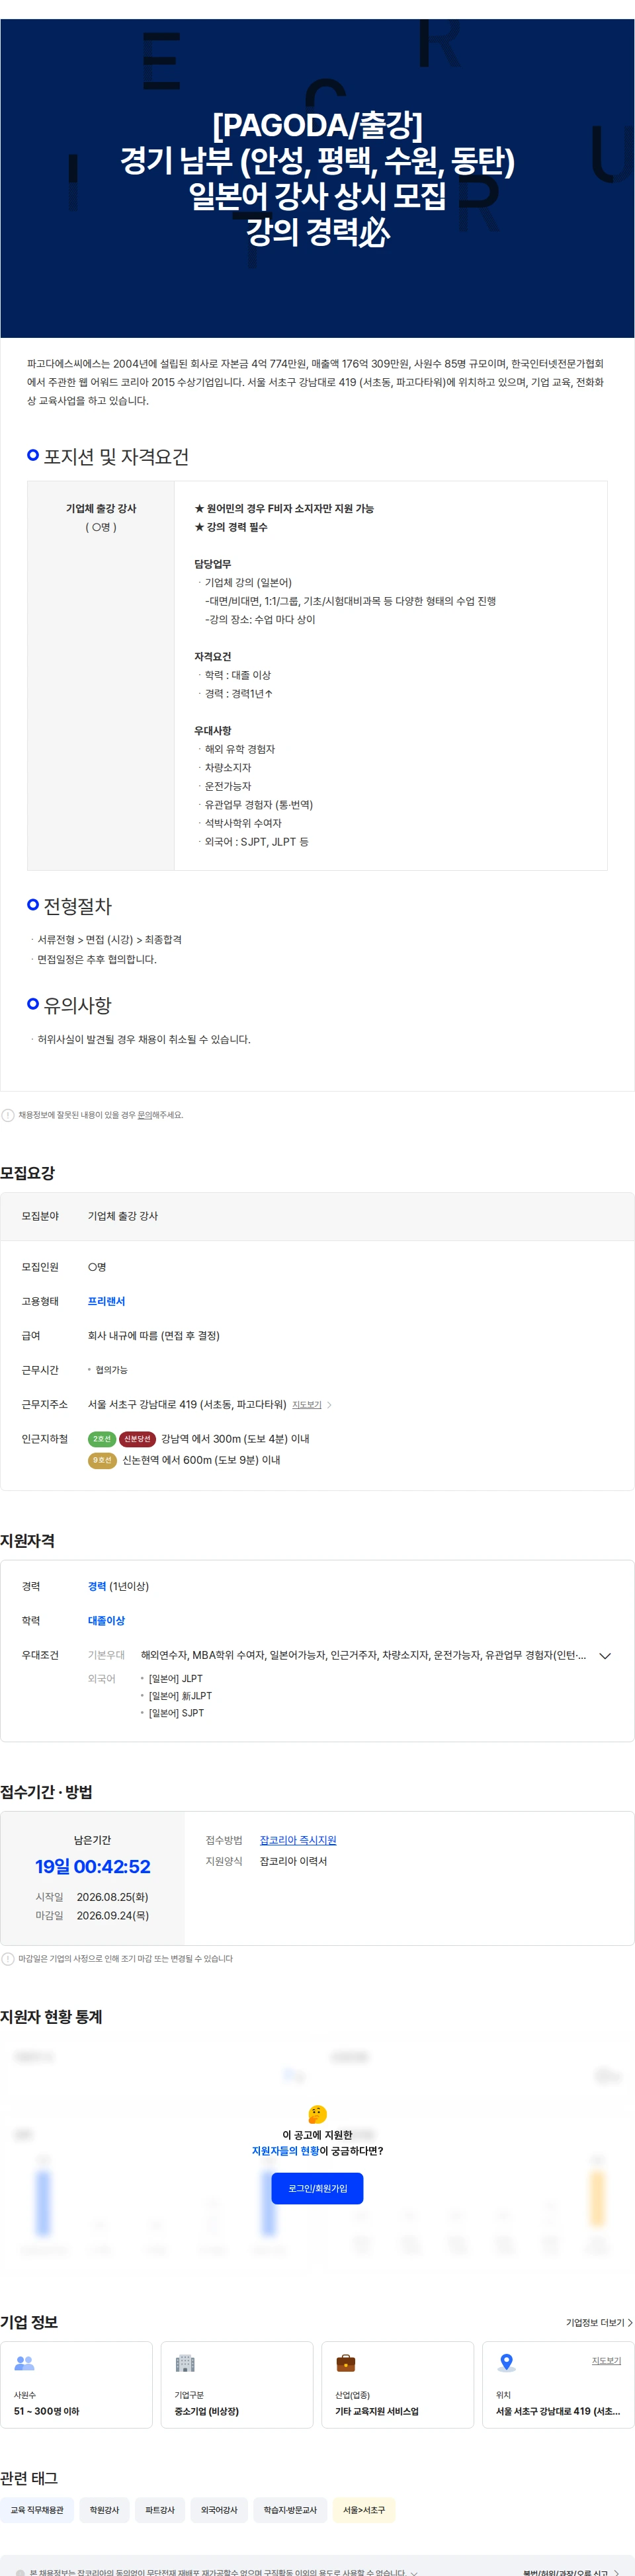Open 지도보기 beside the work address
Screen dimensions: 635x2576
coord(307,1405)
